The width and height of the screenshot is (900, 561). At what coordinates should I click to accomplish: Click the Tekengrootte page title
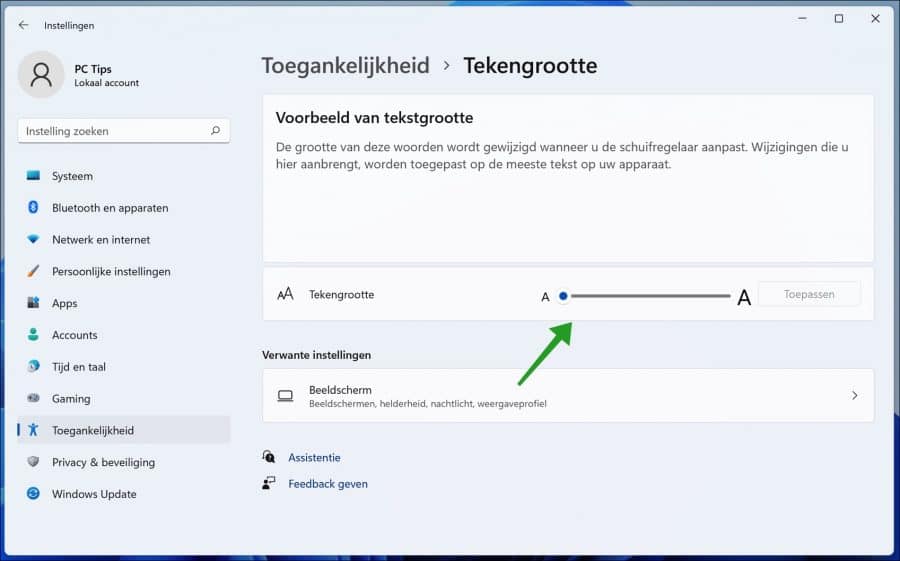click(x=530, y=65)
